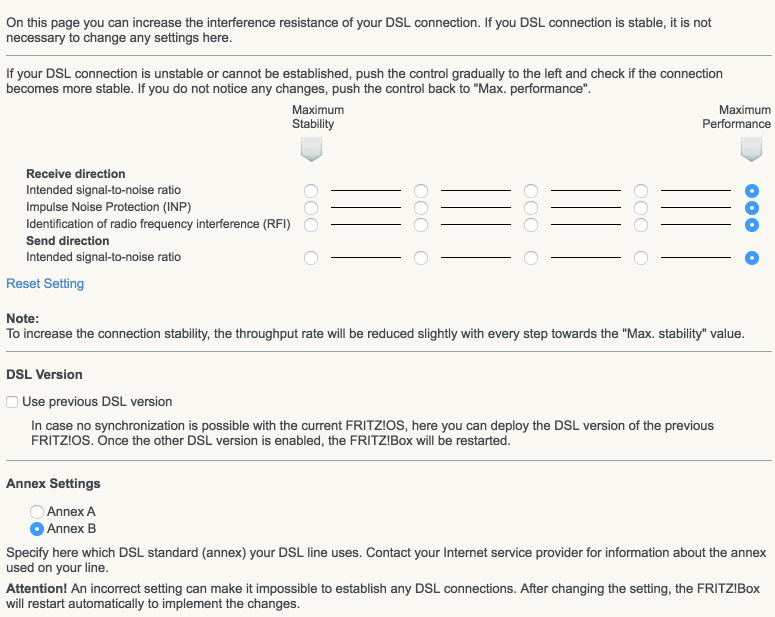775x617 pixels.
Task: Select the Annex B radio button
Action: (x=38, y=529)
